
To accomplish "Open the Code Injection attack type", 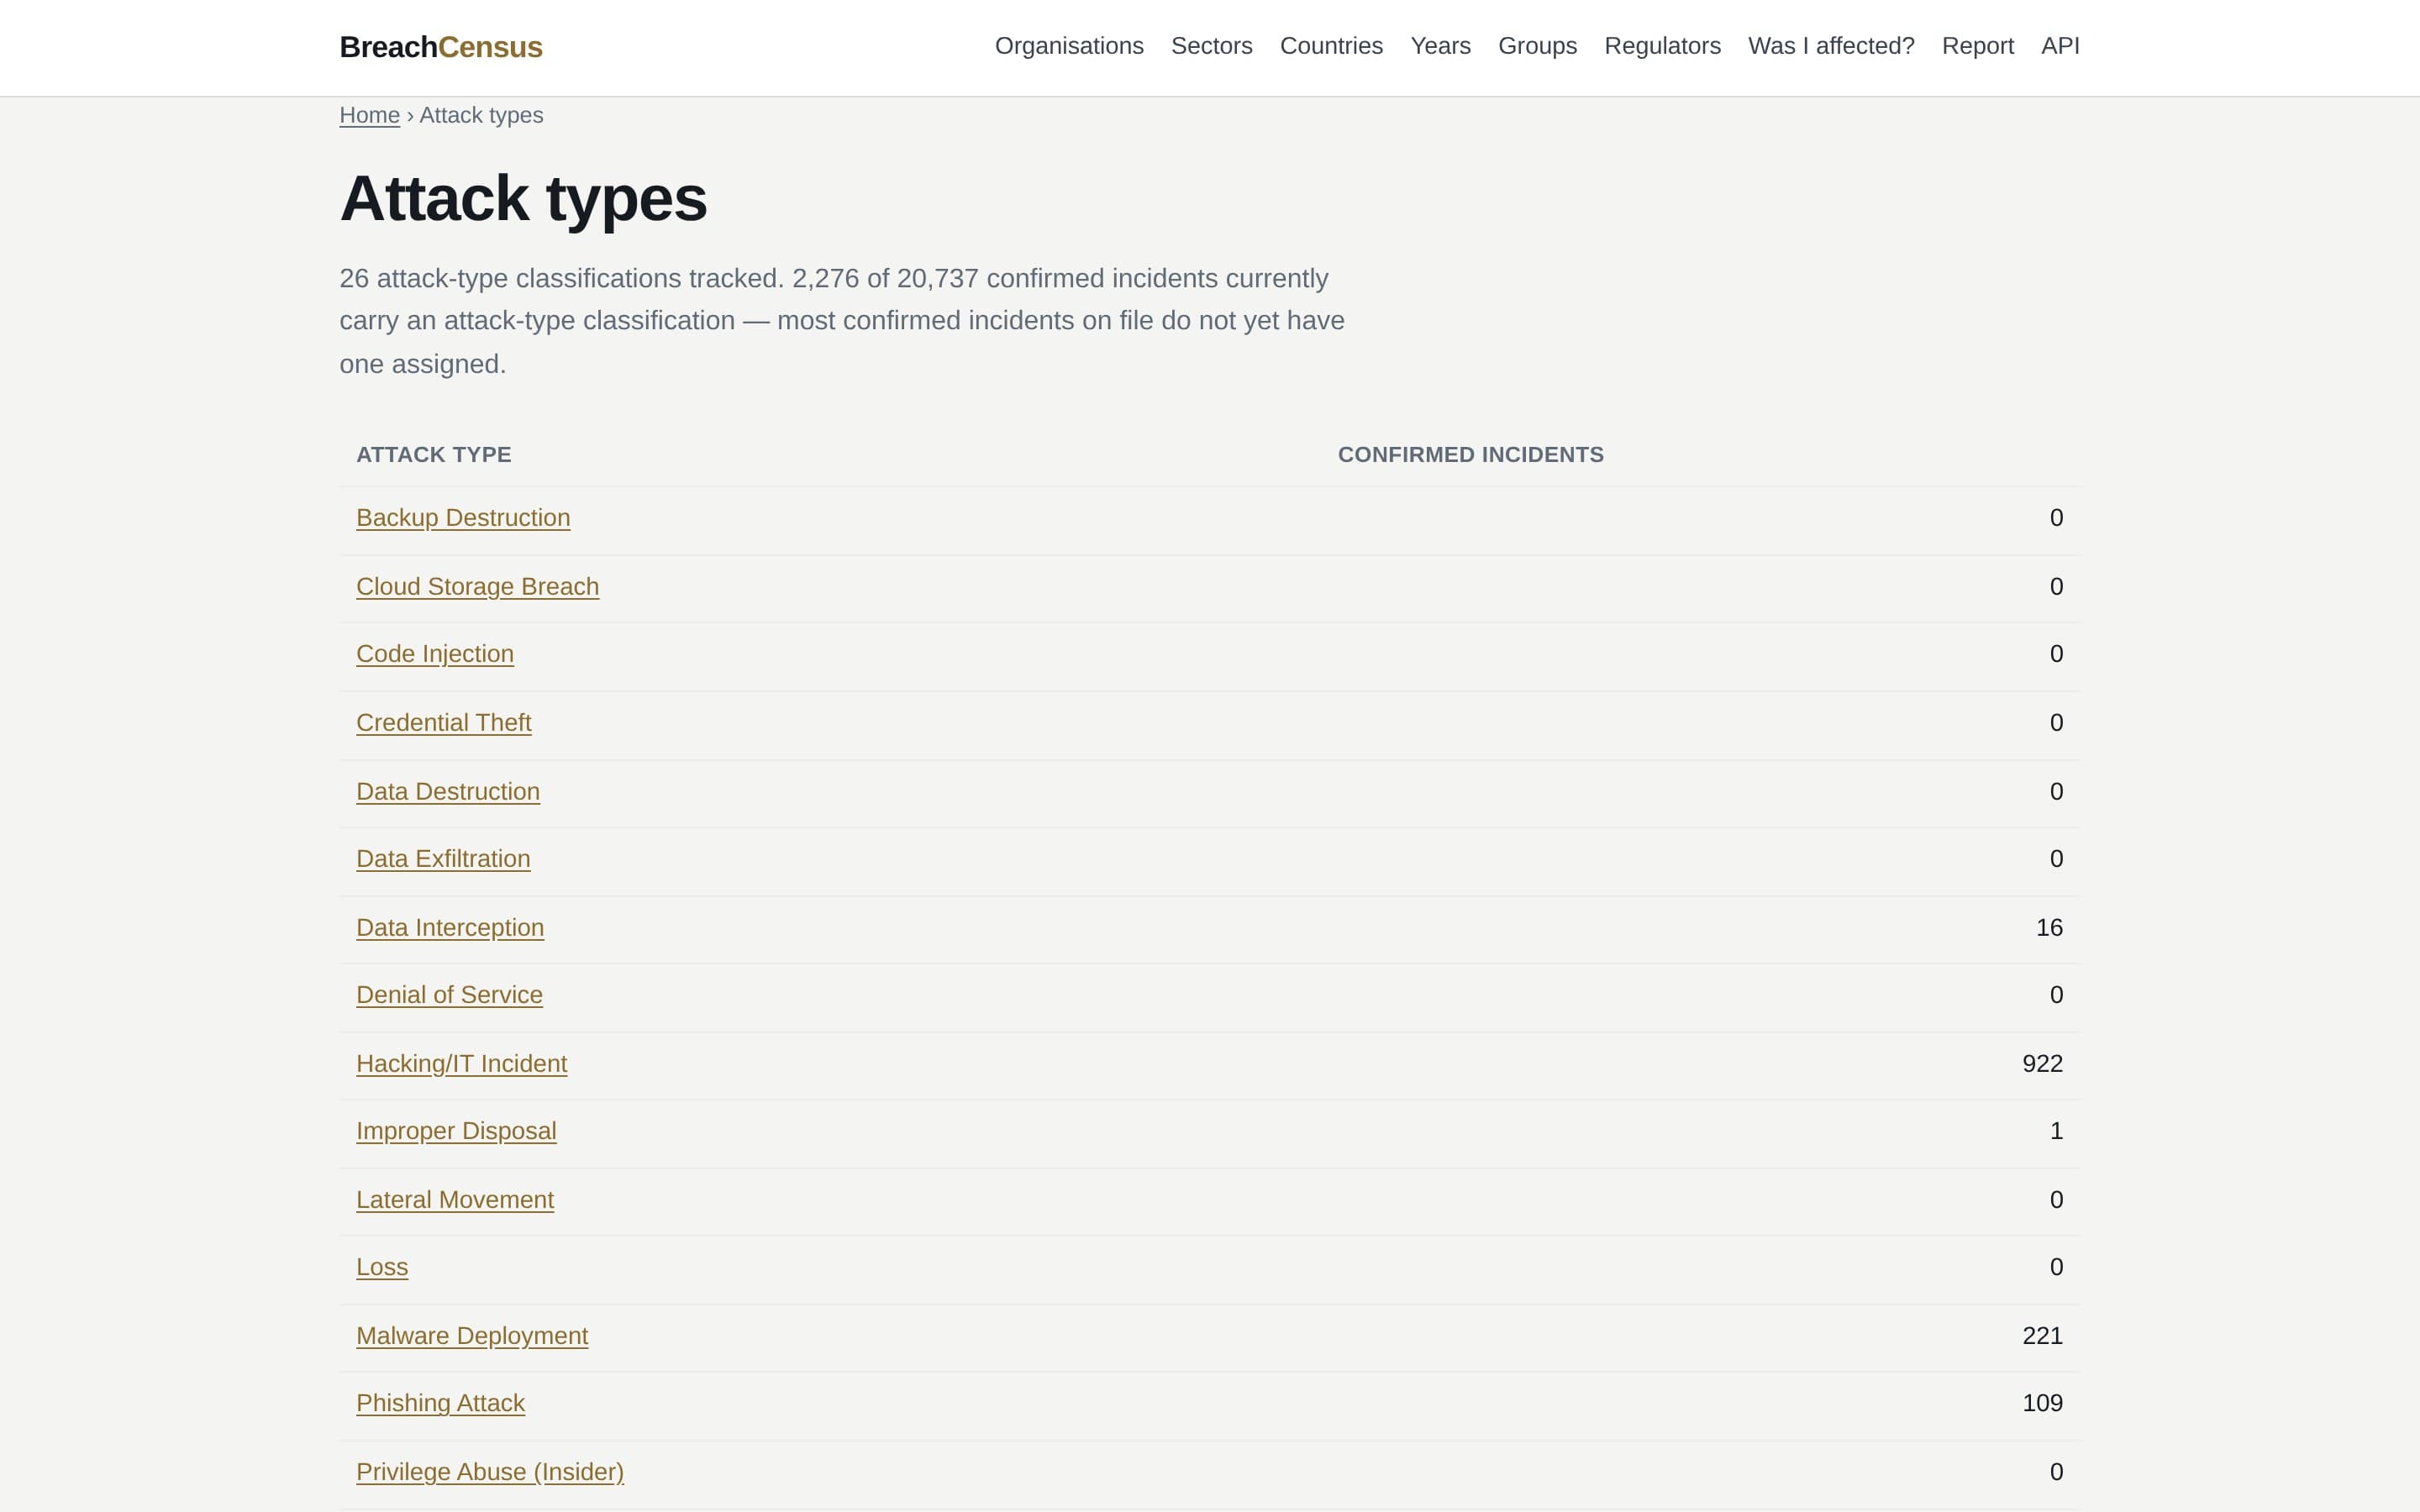I will [435, 654].
